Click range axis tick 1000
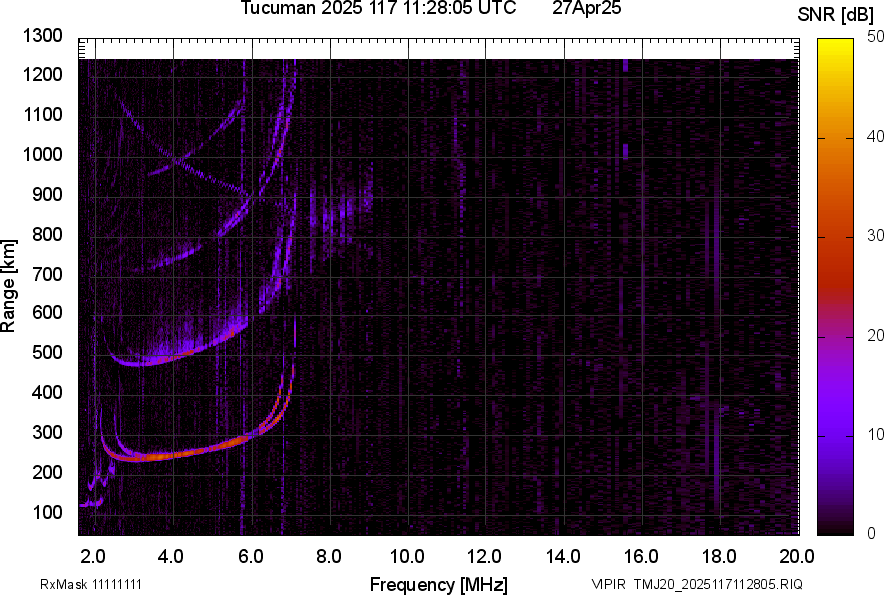Screen dimensions: 884x595 43,154
